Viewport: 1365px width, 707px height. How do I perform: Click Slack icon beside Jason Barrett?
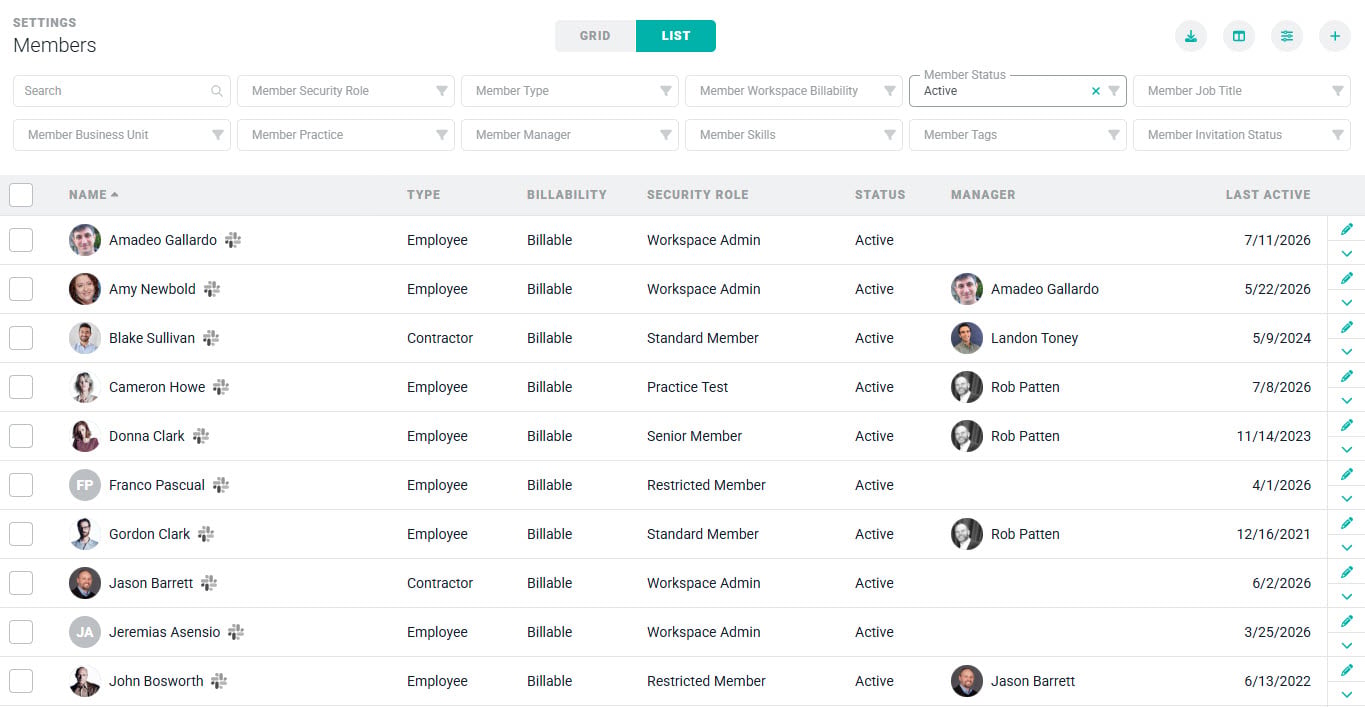pos(209,583)
